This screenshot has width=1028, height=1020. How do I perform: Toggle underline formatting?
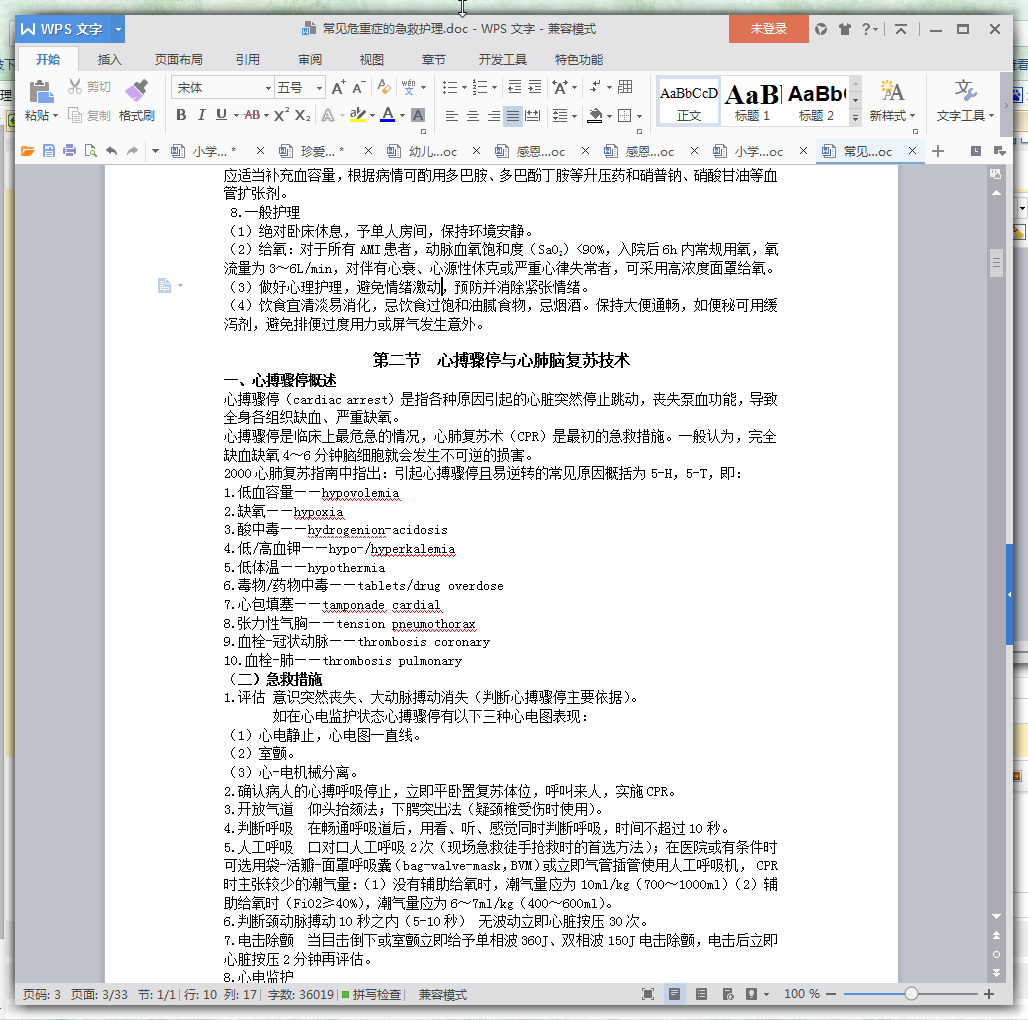(222, 115)
